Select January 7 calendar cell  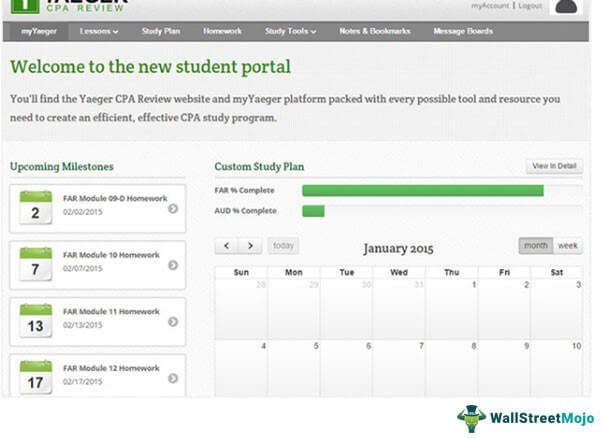click(x=399, y=369)
